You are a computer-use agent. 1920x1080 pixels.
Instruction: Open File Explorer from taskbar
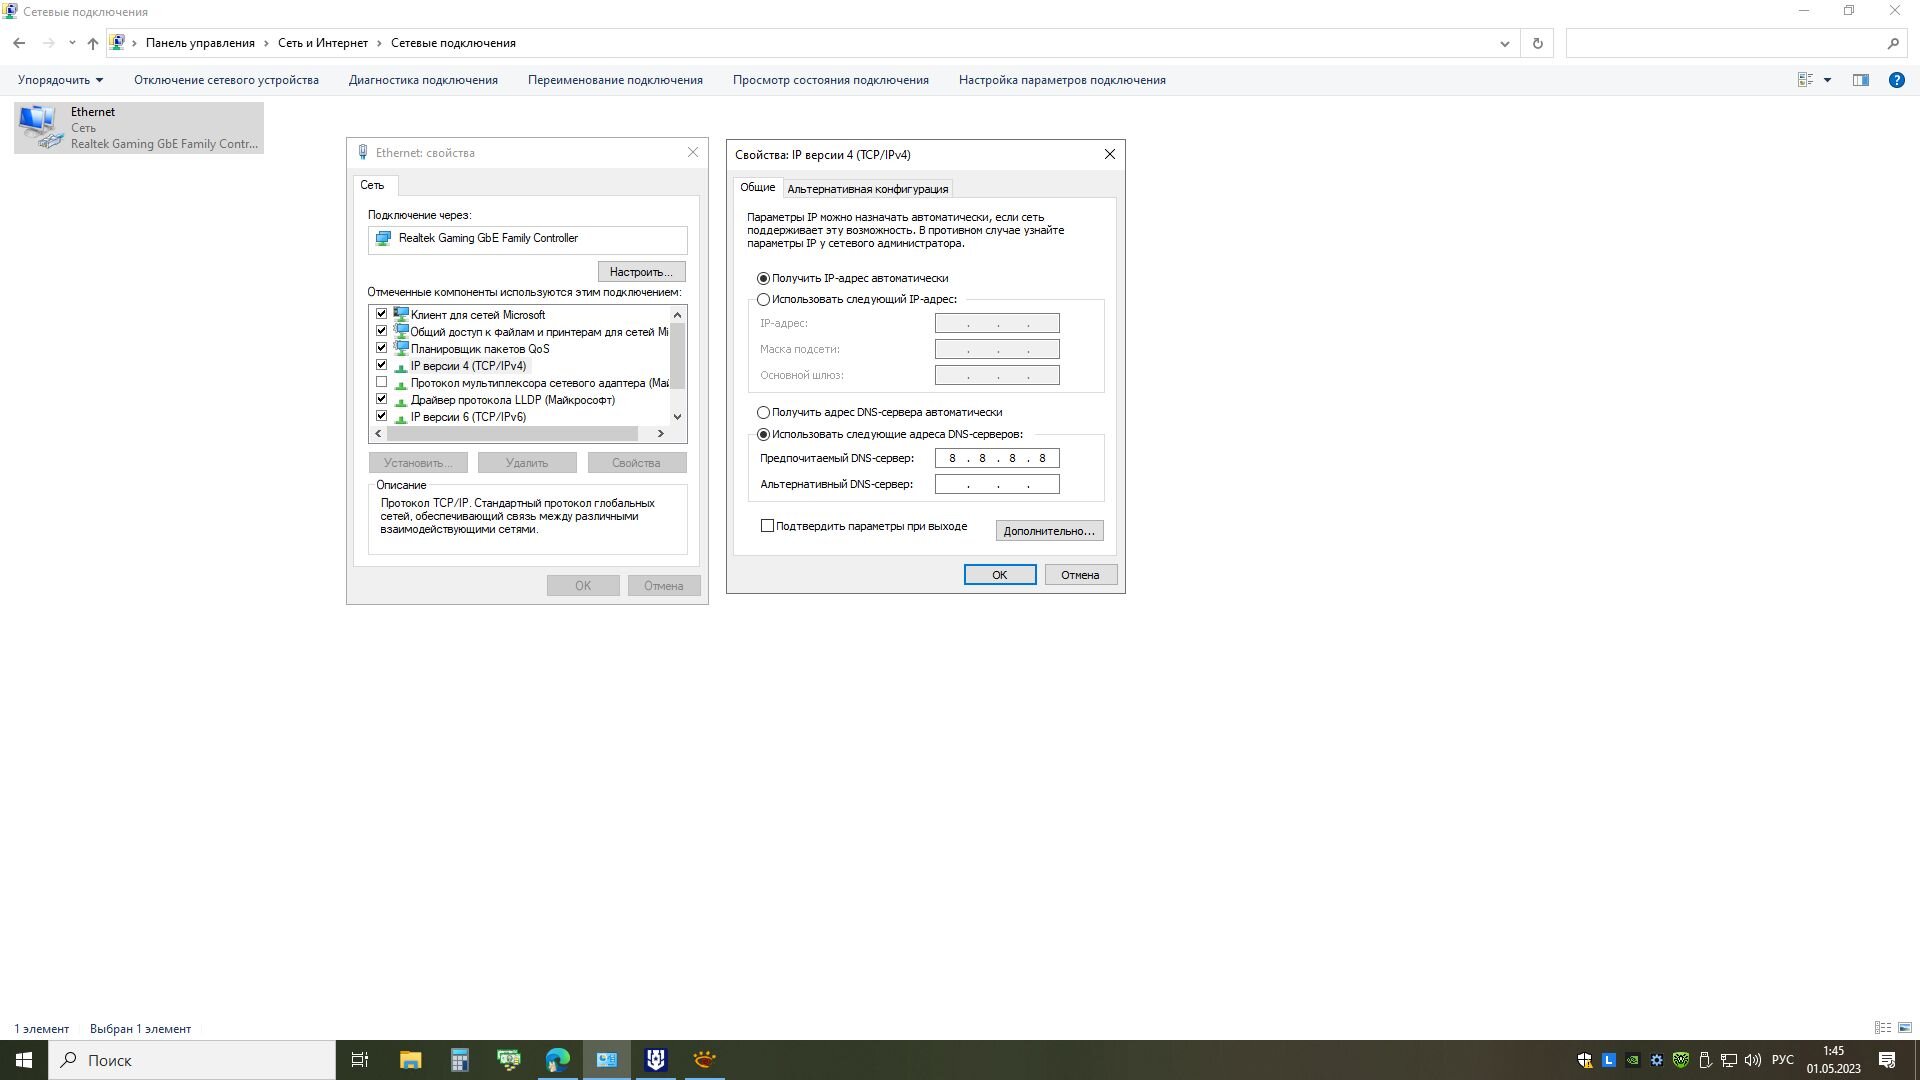click(410, 1060)
